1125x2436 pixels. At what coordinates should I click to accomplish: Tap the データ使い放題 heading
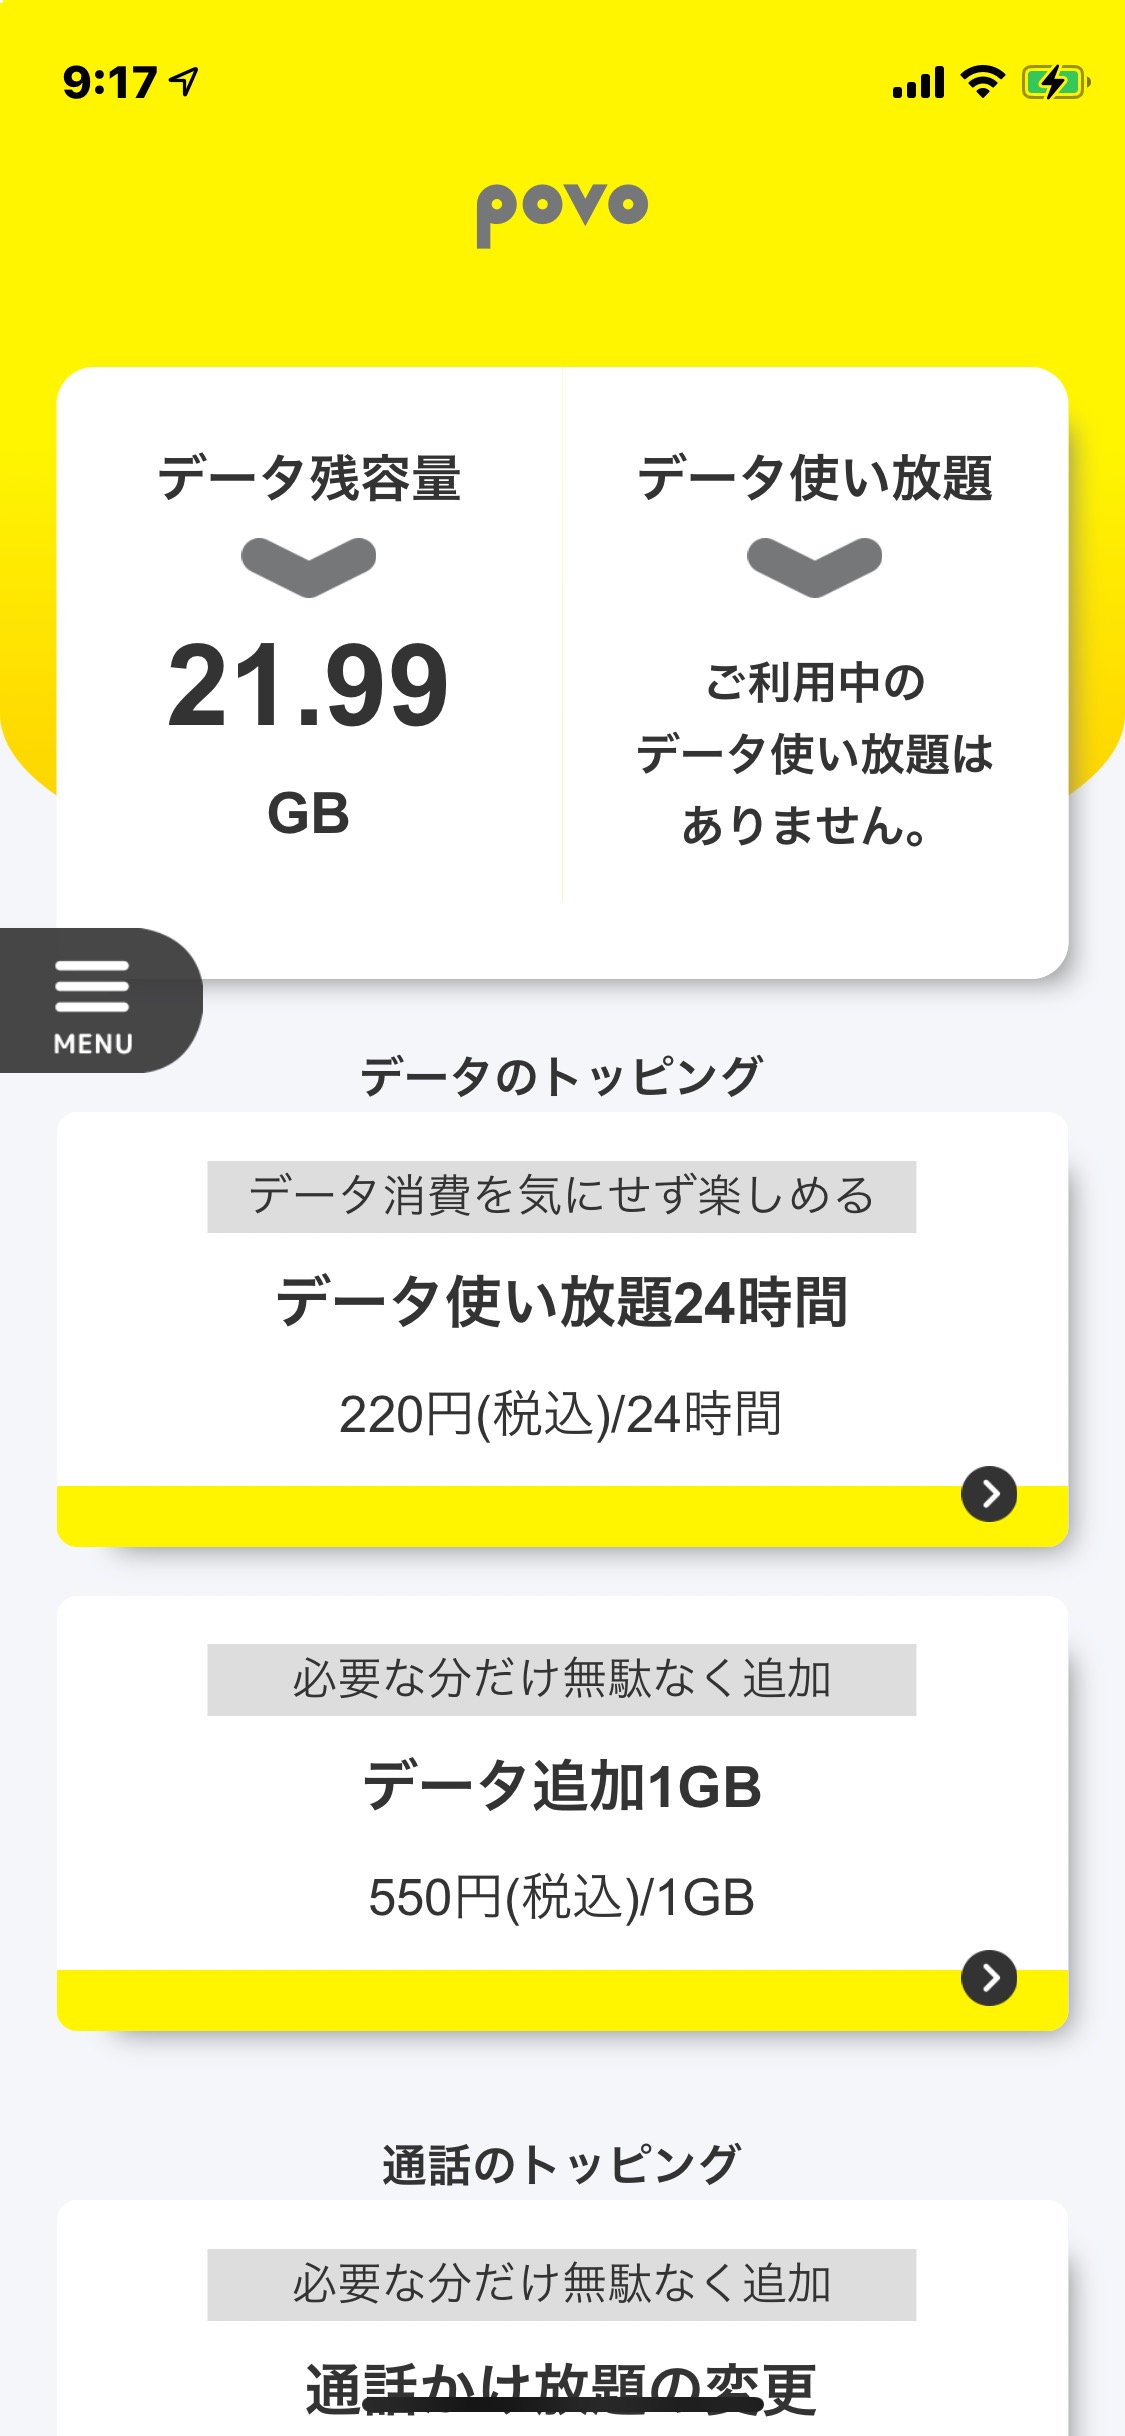tap(814, 478)
